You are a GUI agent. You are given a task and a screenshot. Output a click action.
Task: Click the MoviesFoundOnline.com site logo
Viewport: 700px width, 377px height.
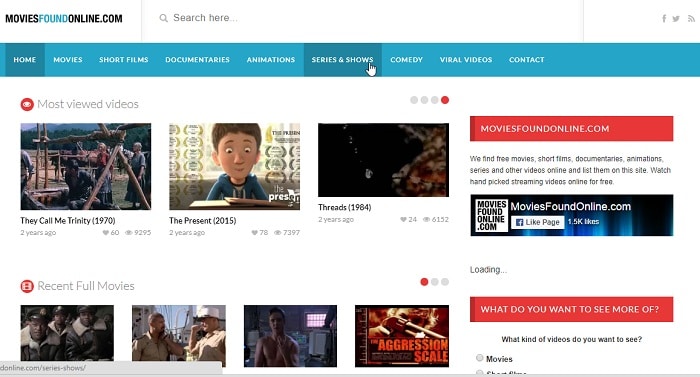coord(64,19)
